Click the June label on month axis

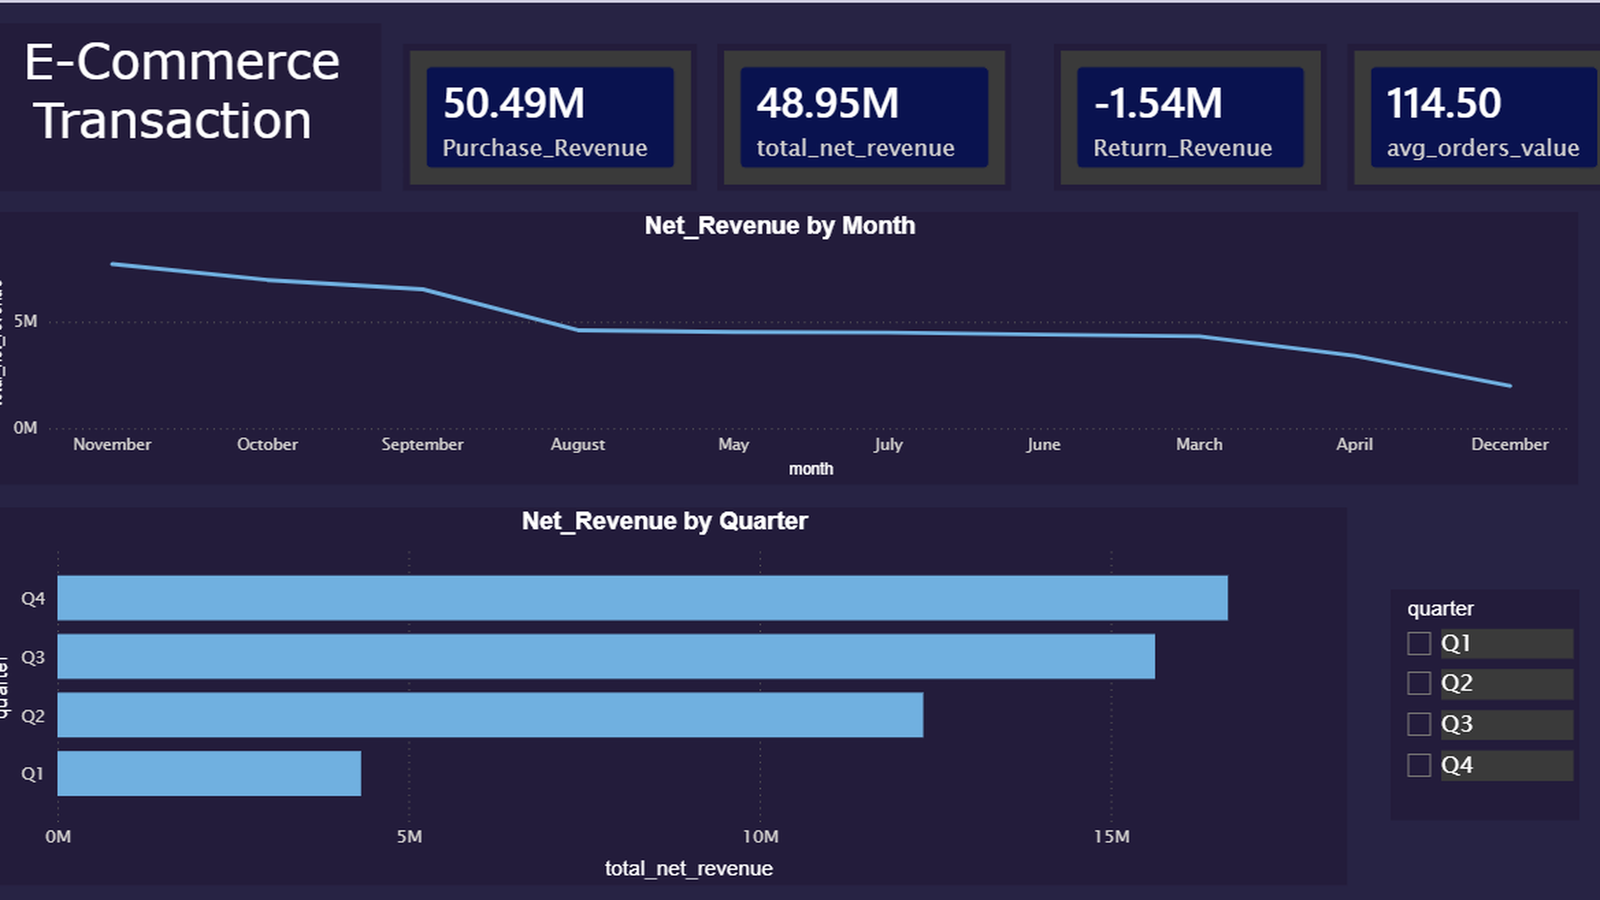[1043, 444]
